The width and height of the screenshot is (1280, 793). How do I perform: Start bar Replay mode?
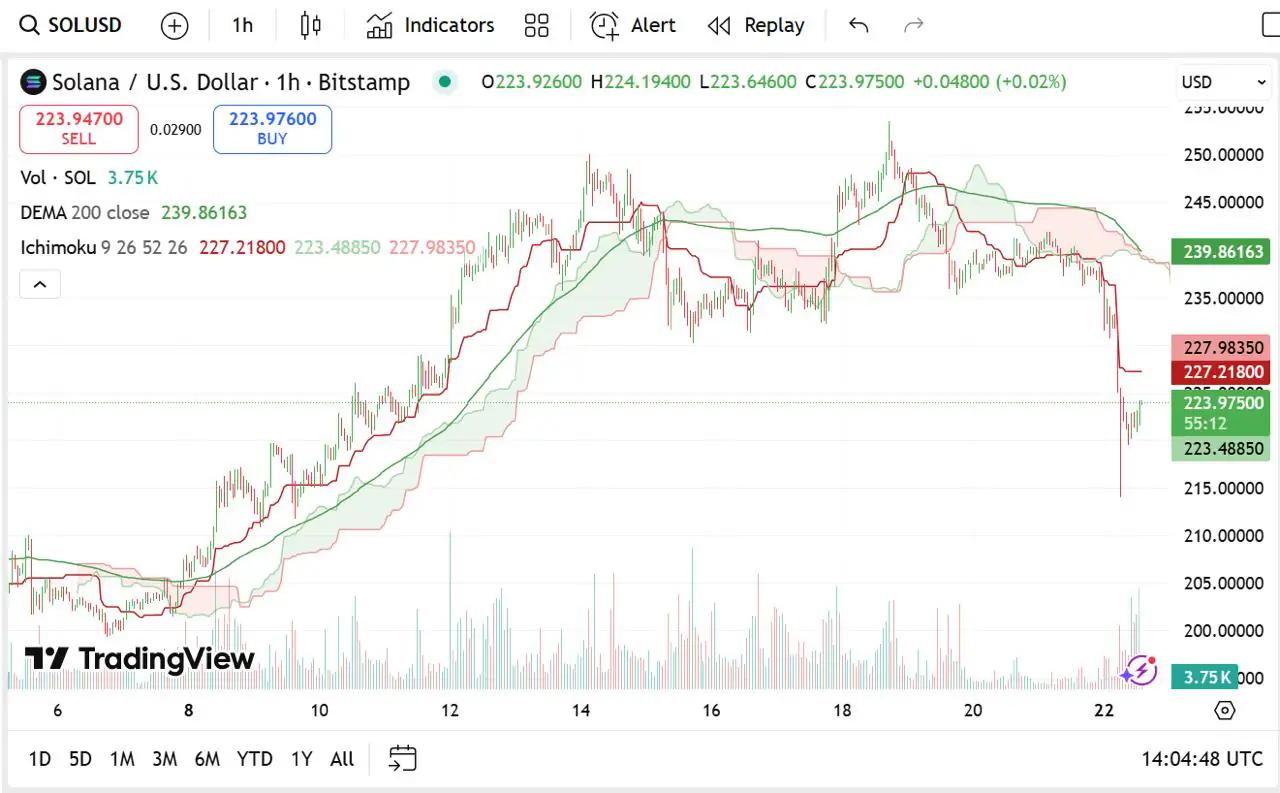(756, 26)
